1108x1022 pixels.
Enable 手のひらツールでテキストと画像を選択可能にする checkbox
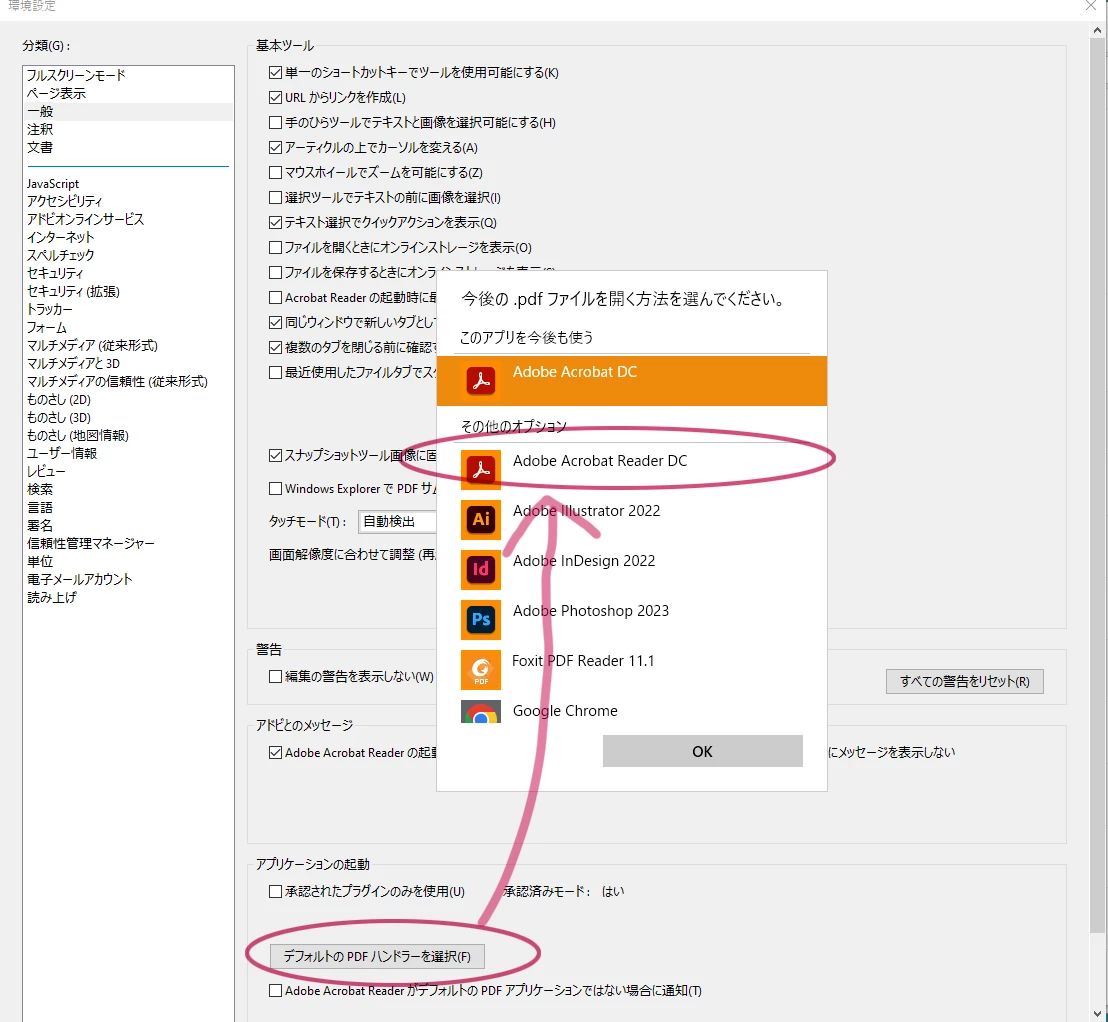(276, 122)
